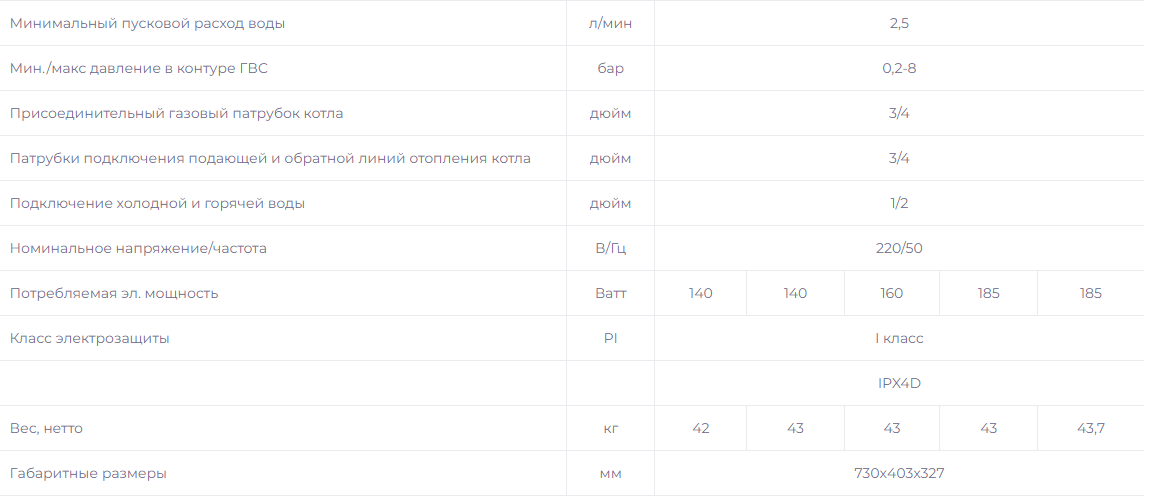Select the 730x403x327 dimensions value
Viewport: 1153px width, 501px height.
tap(899, 473)
